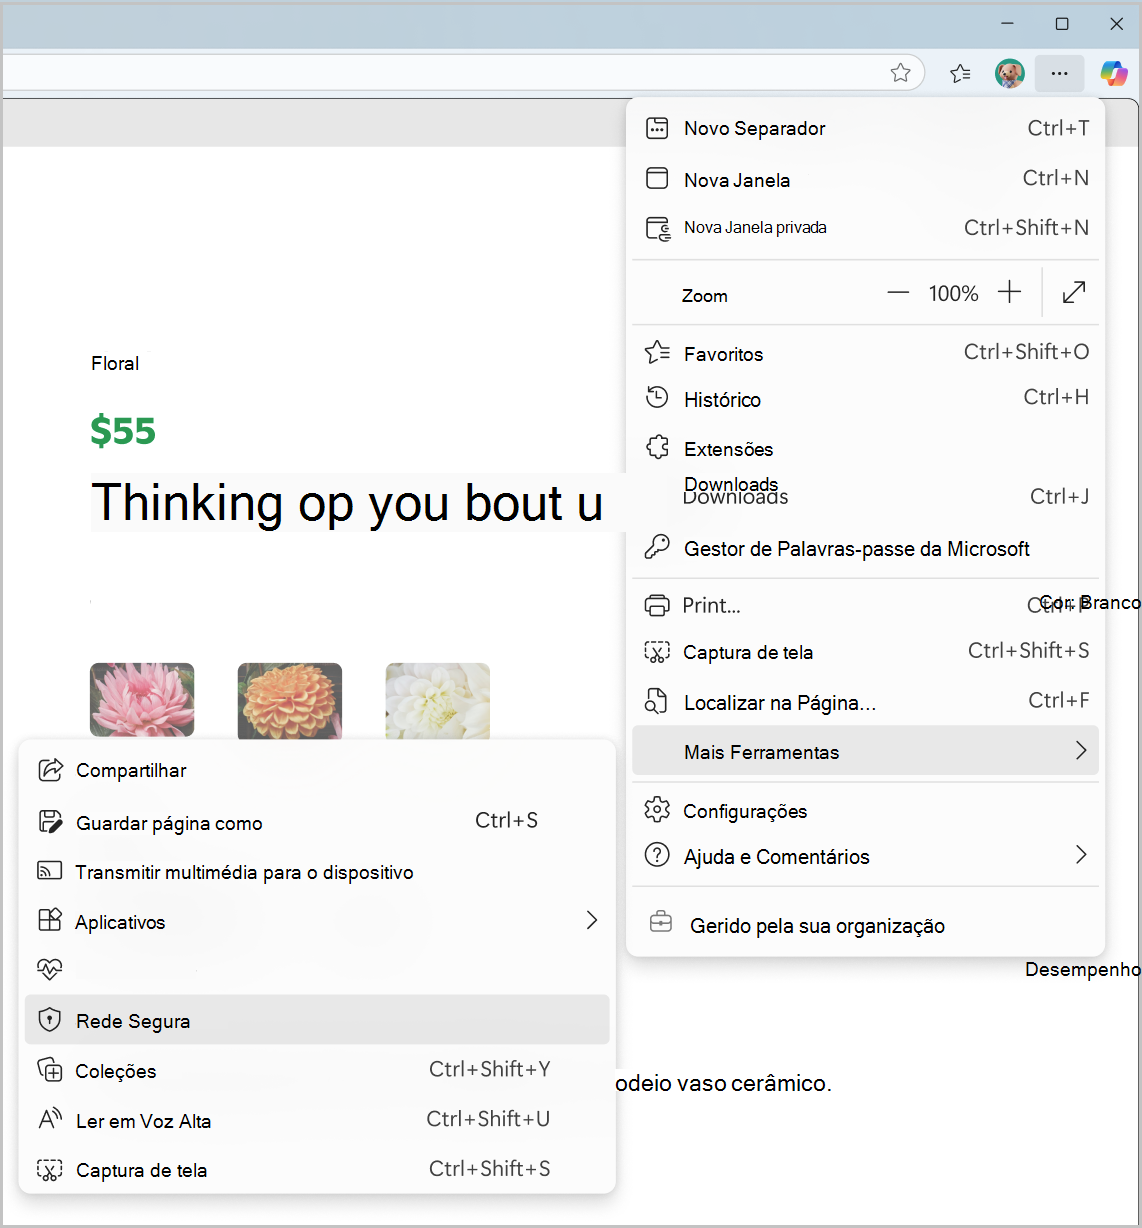Click the profile avatar picture
Screen dimensions: 1142x1228
(x=1010, y=73)
